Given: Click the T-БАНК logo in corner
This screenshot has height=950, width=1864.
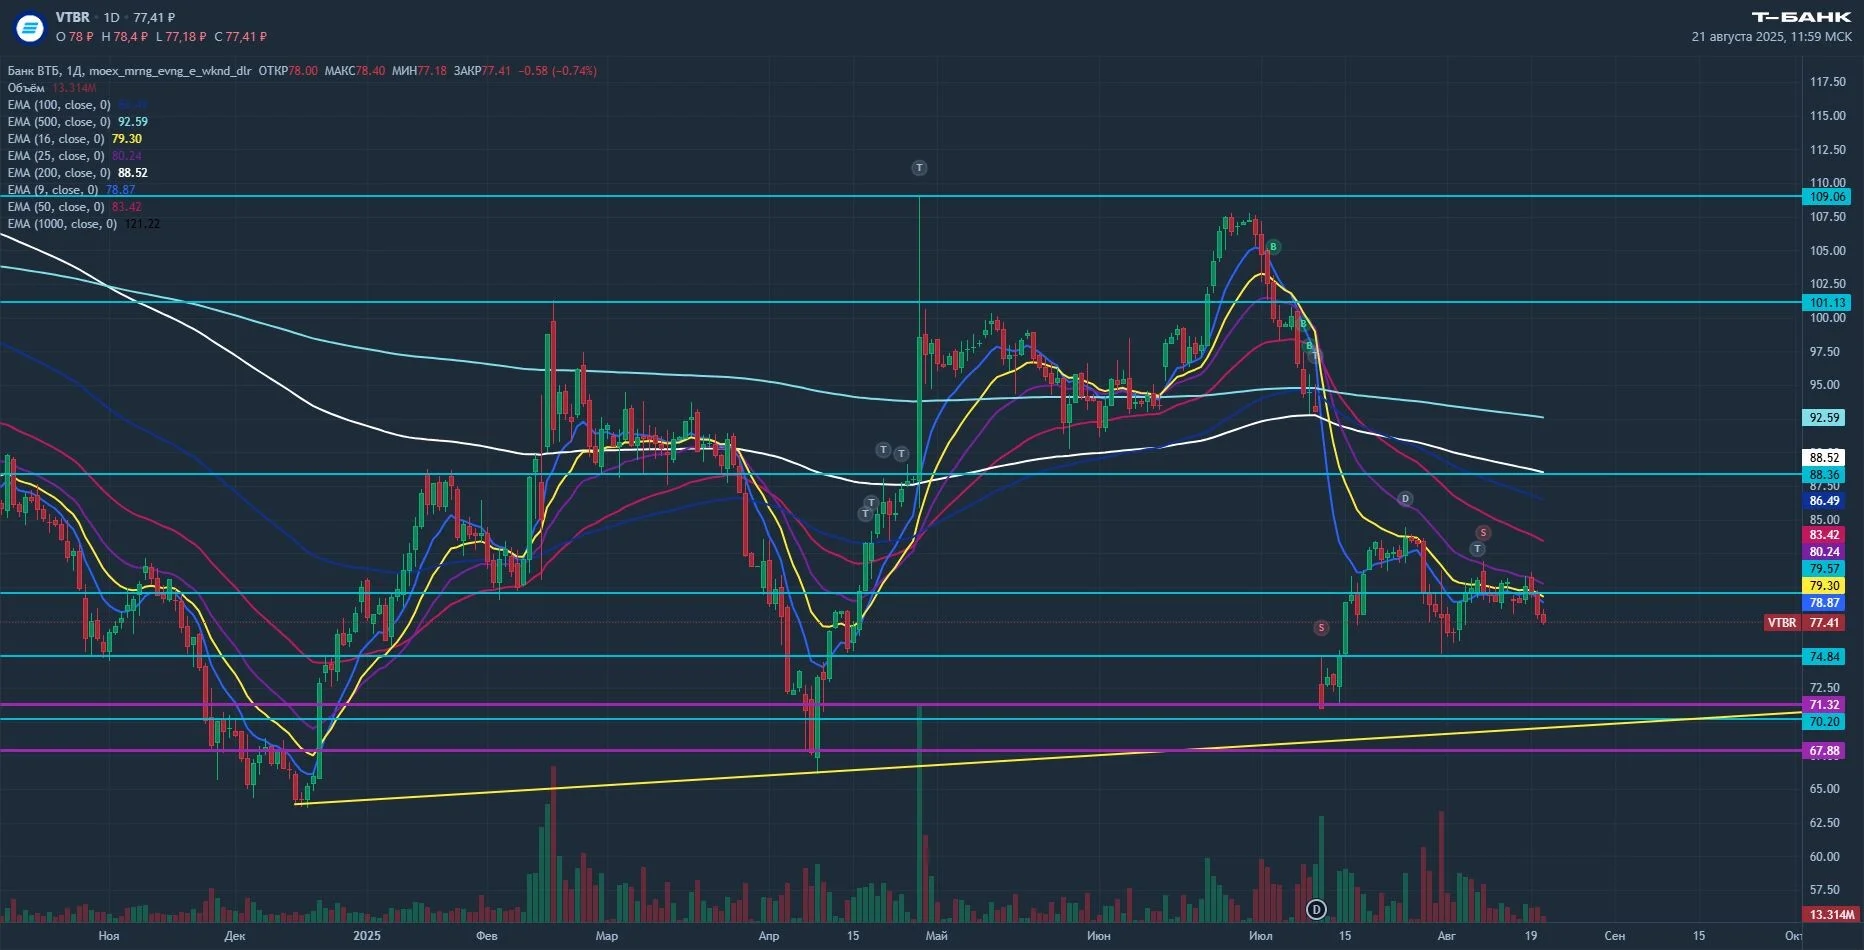Looking at the screenshot, I should coord(1801,17).
